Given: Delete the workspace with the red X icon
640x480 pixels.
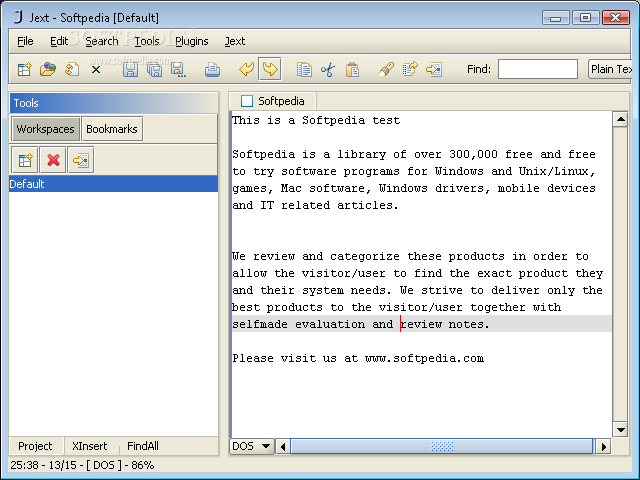Looking at the screenshot, I should coord(53,160).
